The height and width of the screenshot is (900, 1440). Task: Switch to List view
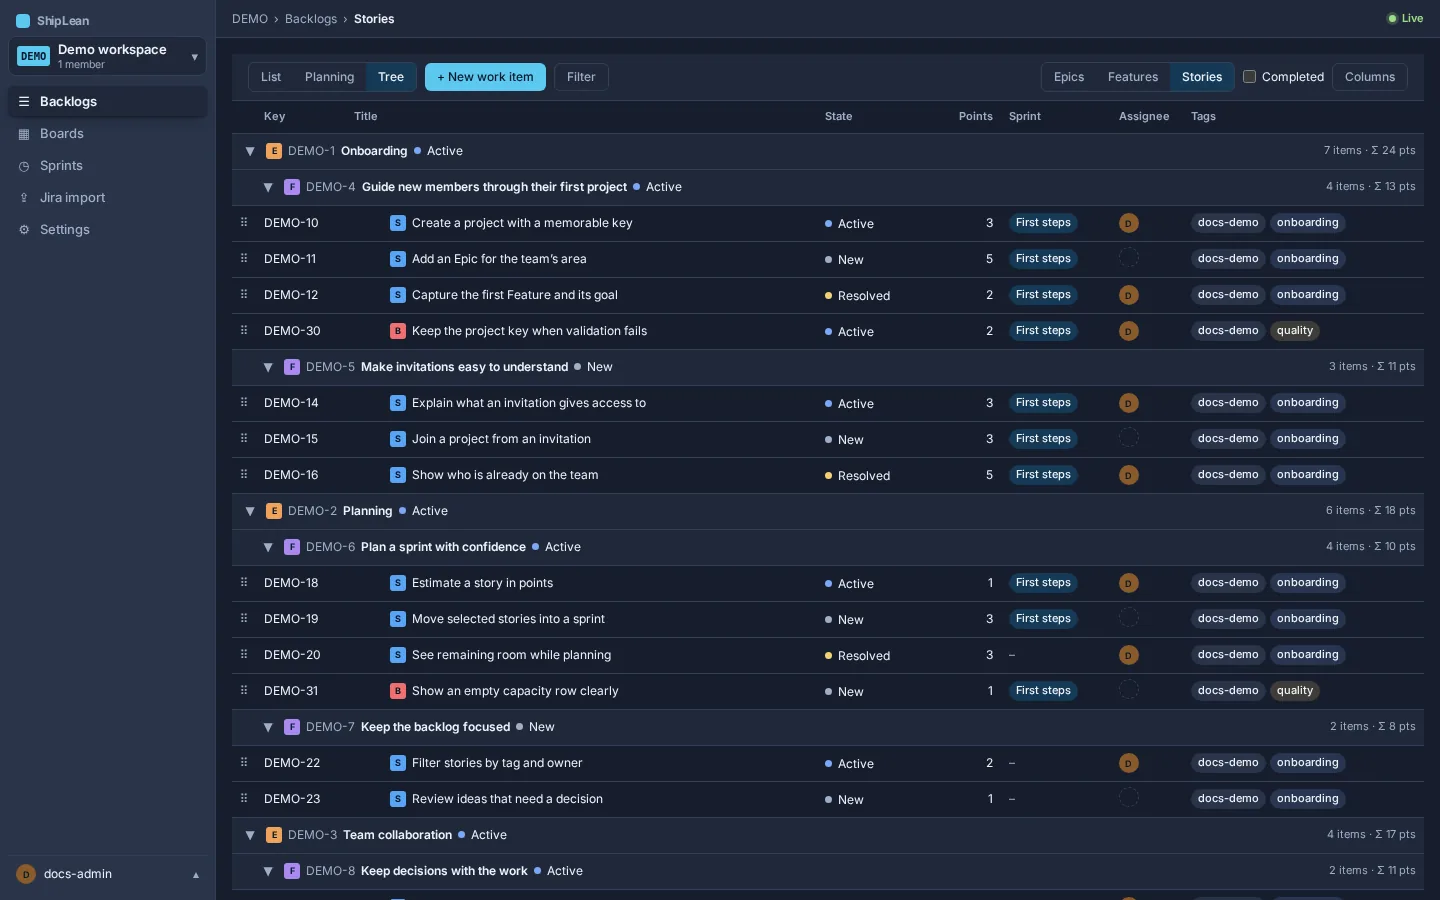pos(271,77)
